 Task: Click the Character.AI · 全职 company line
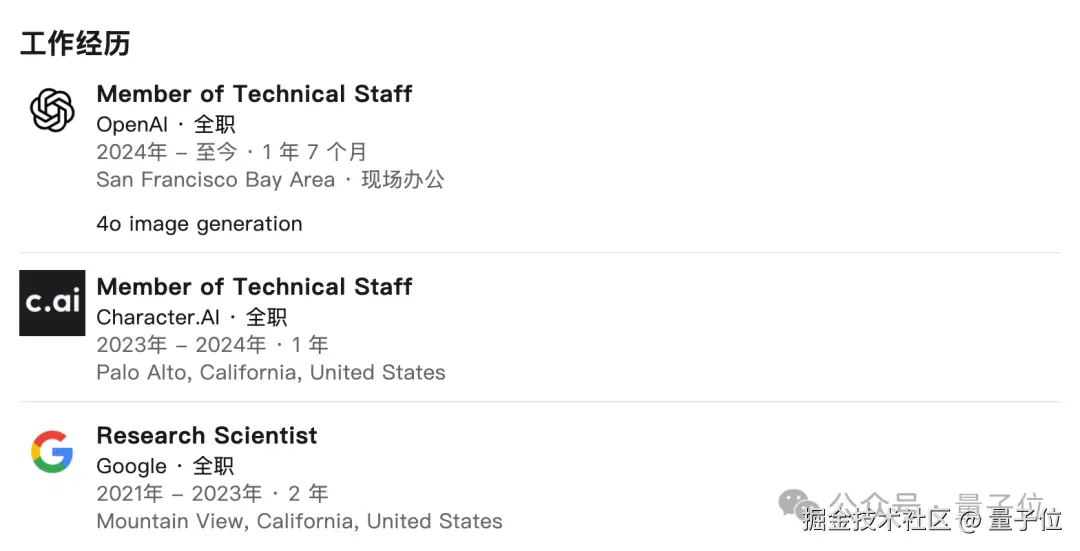click(192, 317)
